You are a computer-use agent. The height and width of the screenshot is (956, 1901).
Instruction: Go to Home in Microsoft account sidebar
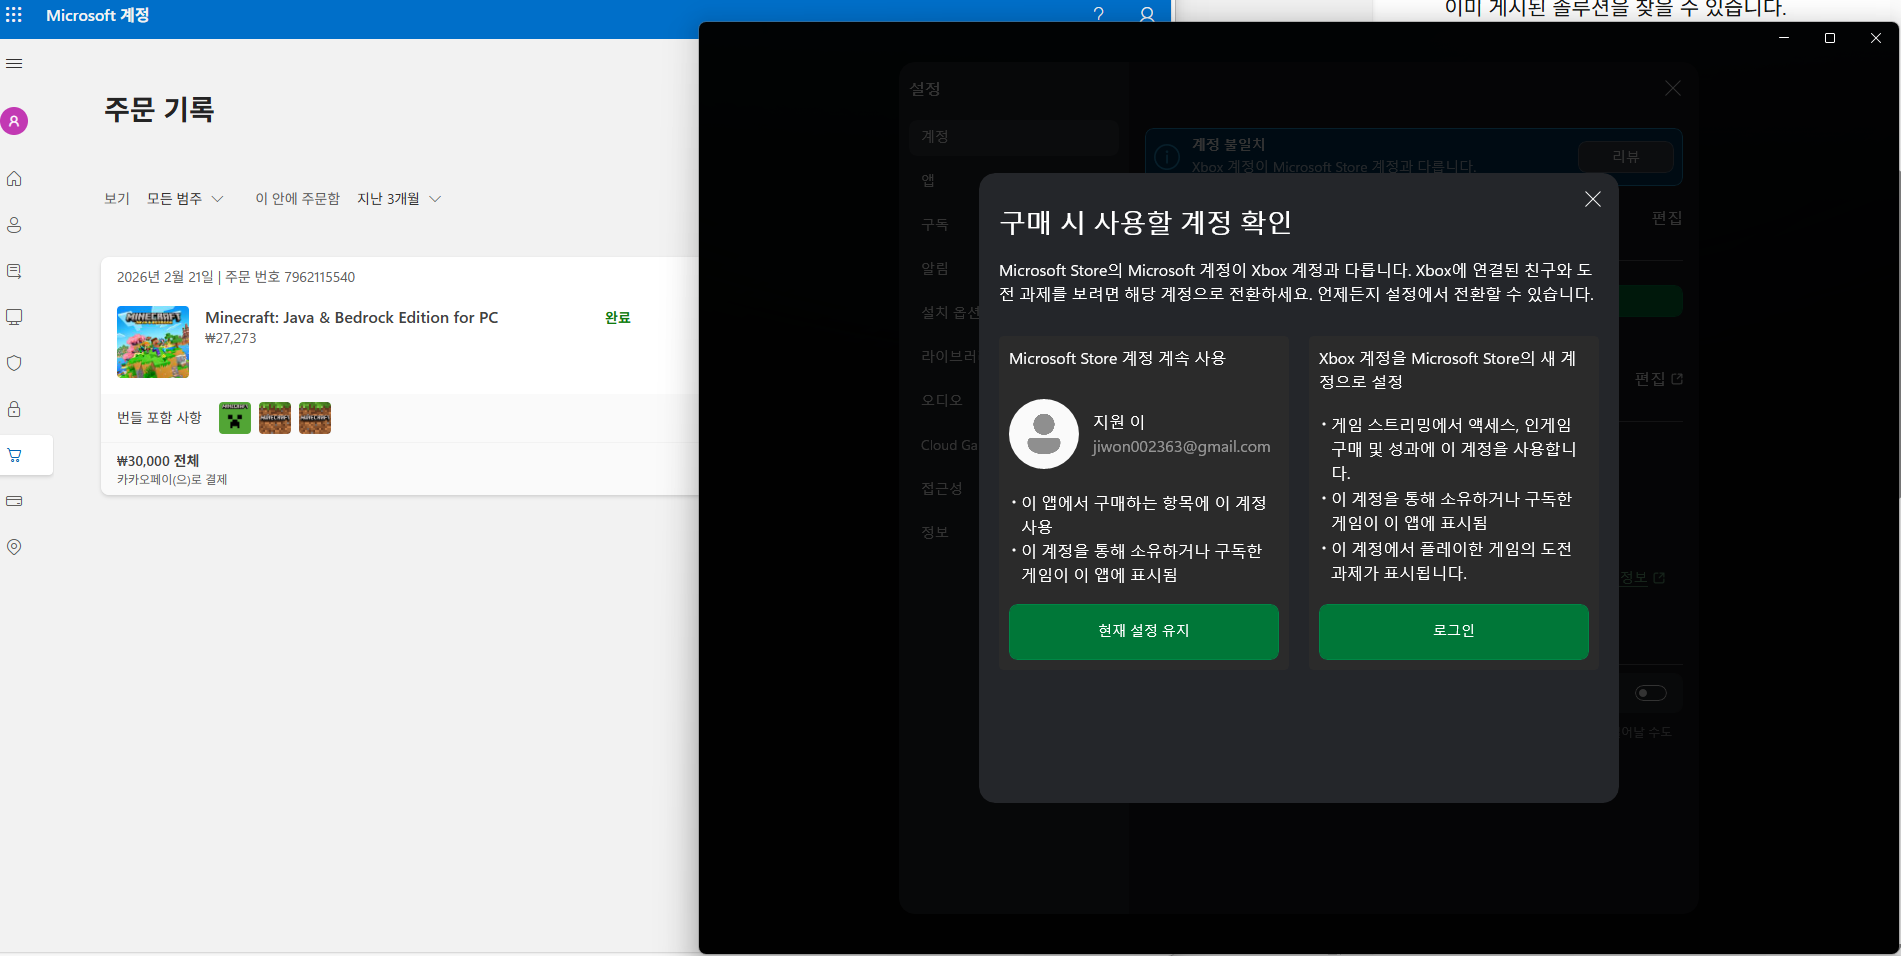pos(14,179)
